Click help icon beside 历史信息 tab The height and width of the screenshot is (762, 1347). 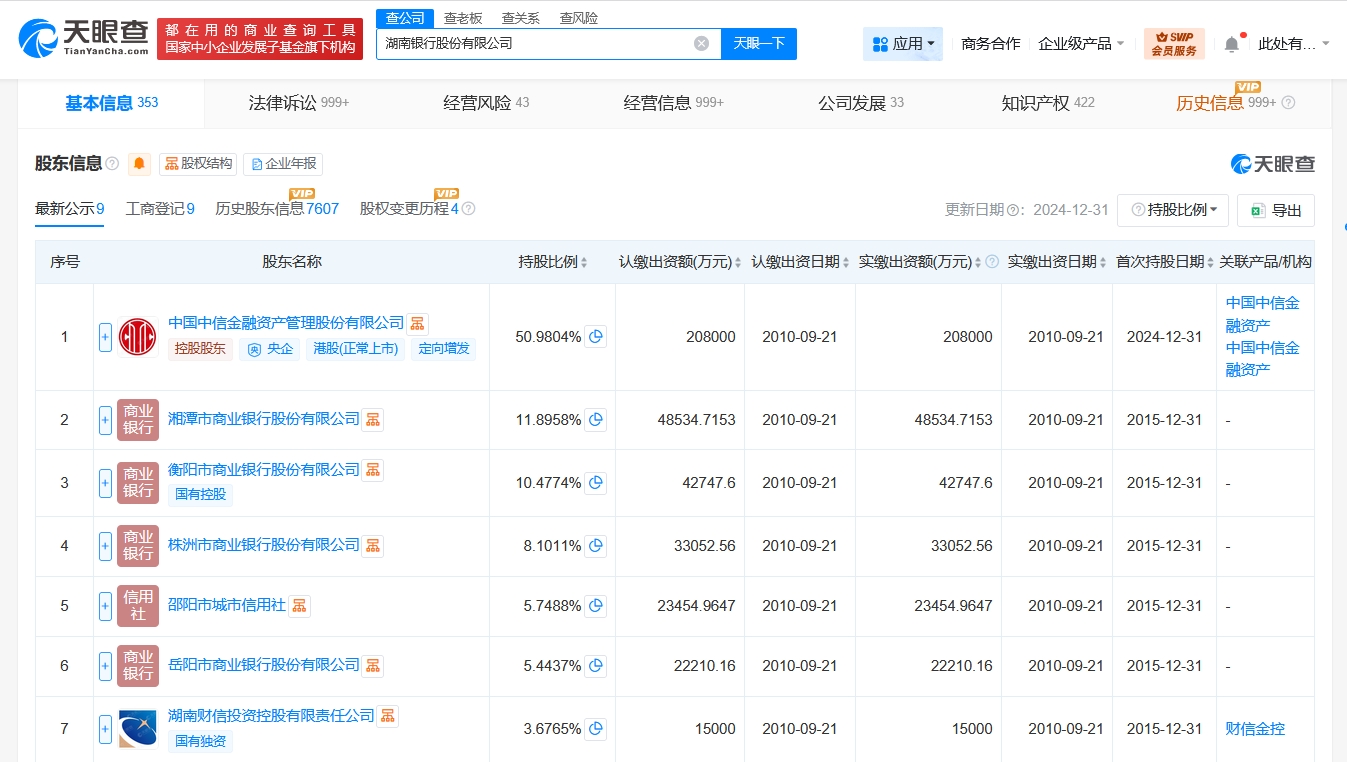click(1288, 103)
